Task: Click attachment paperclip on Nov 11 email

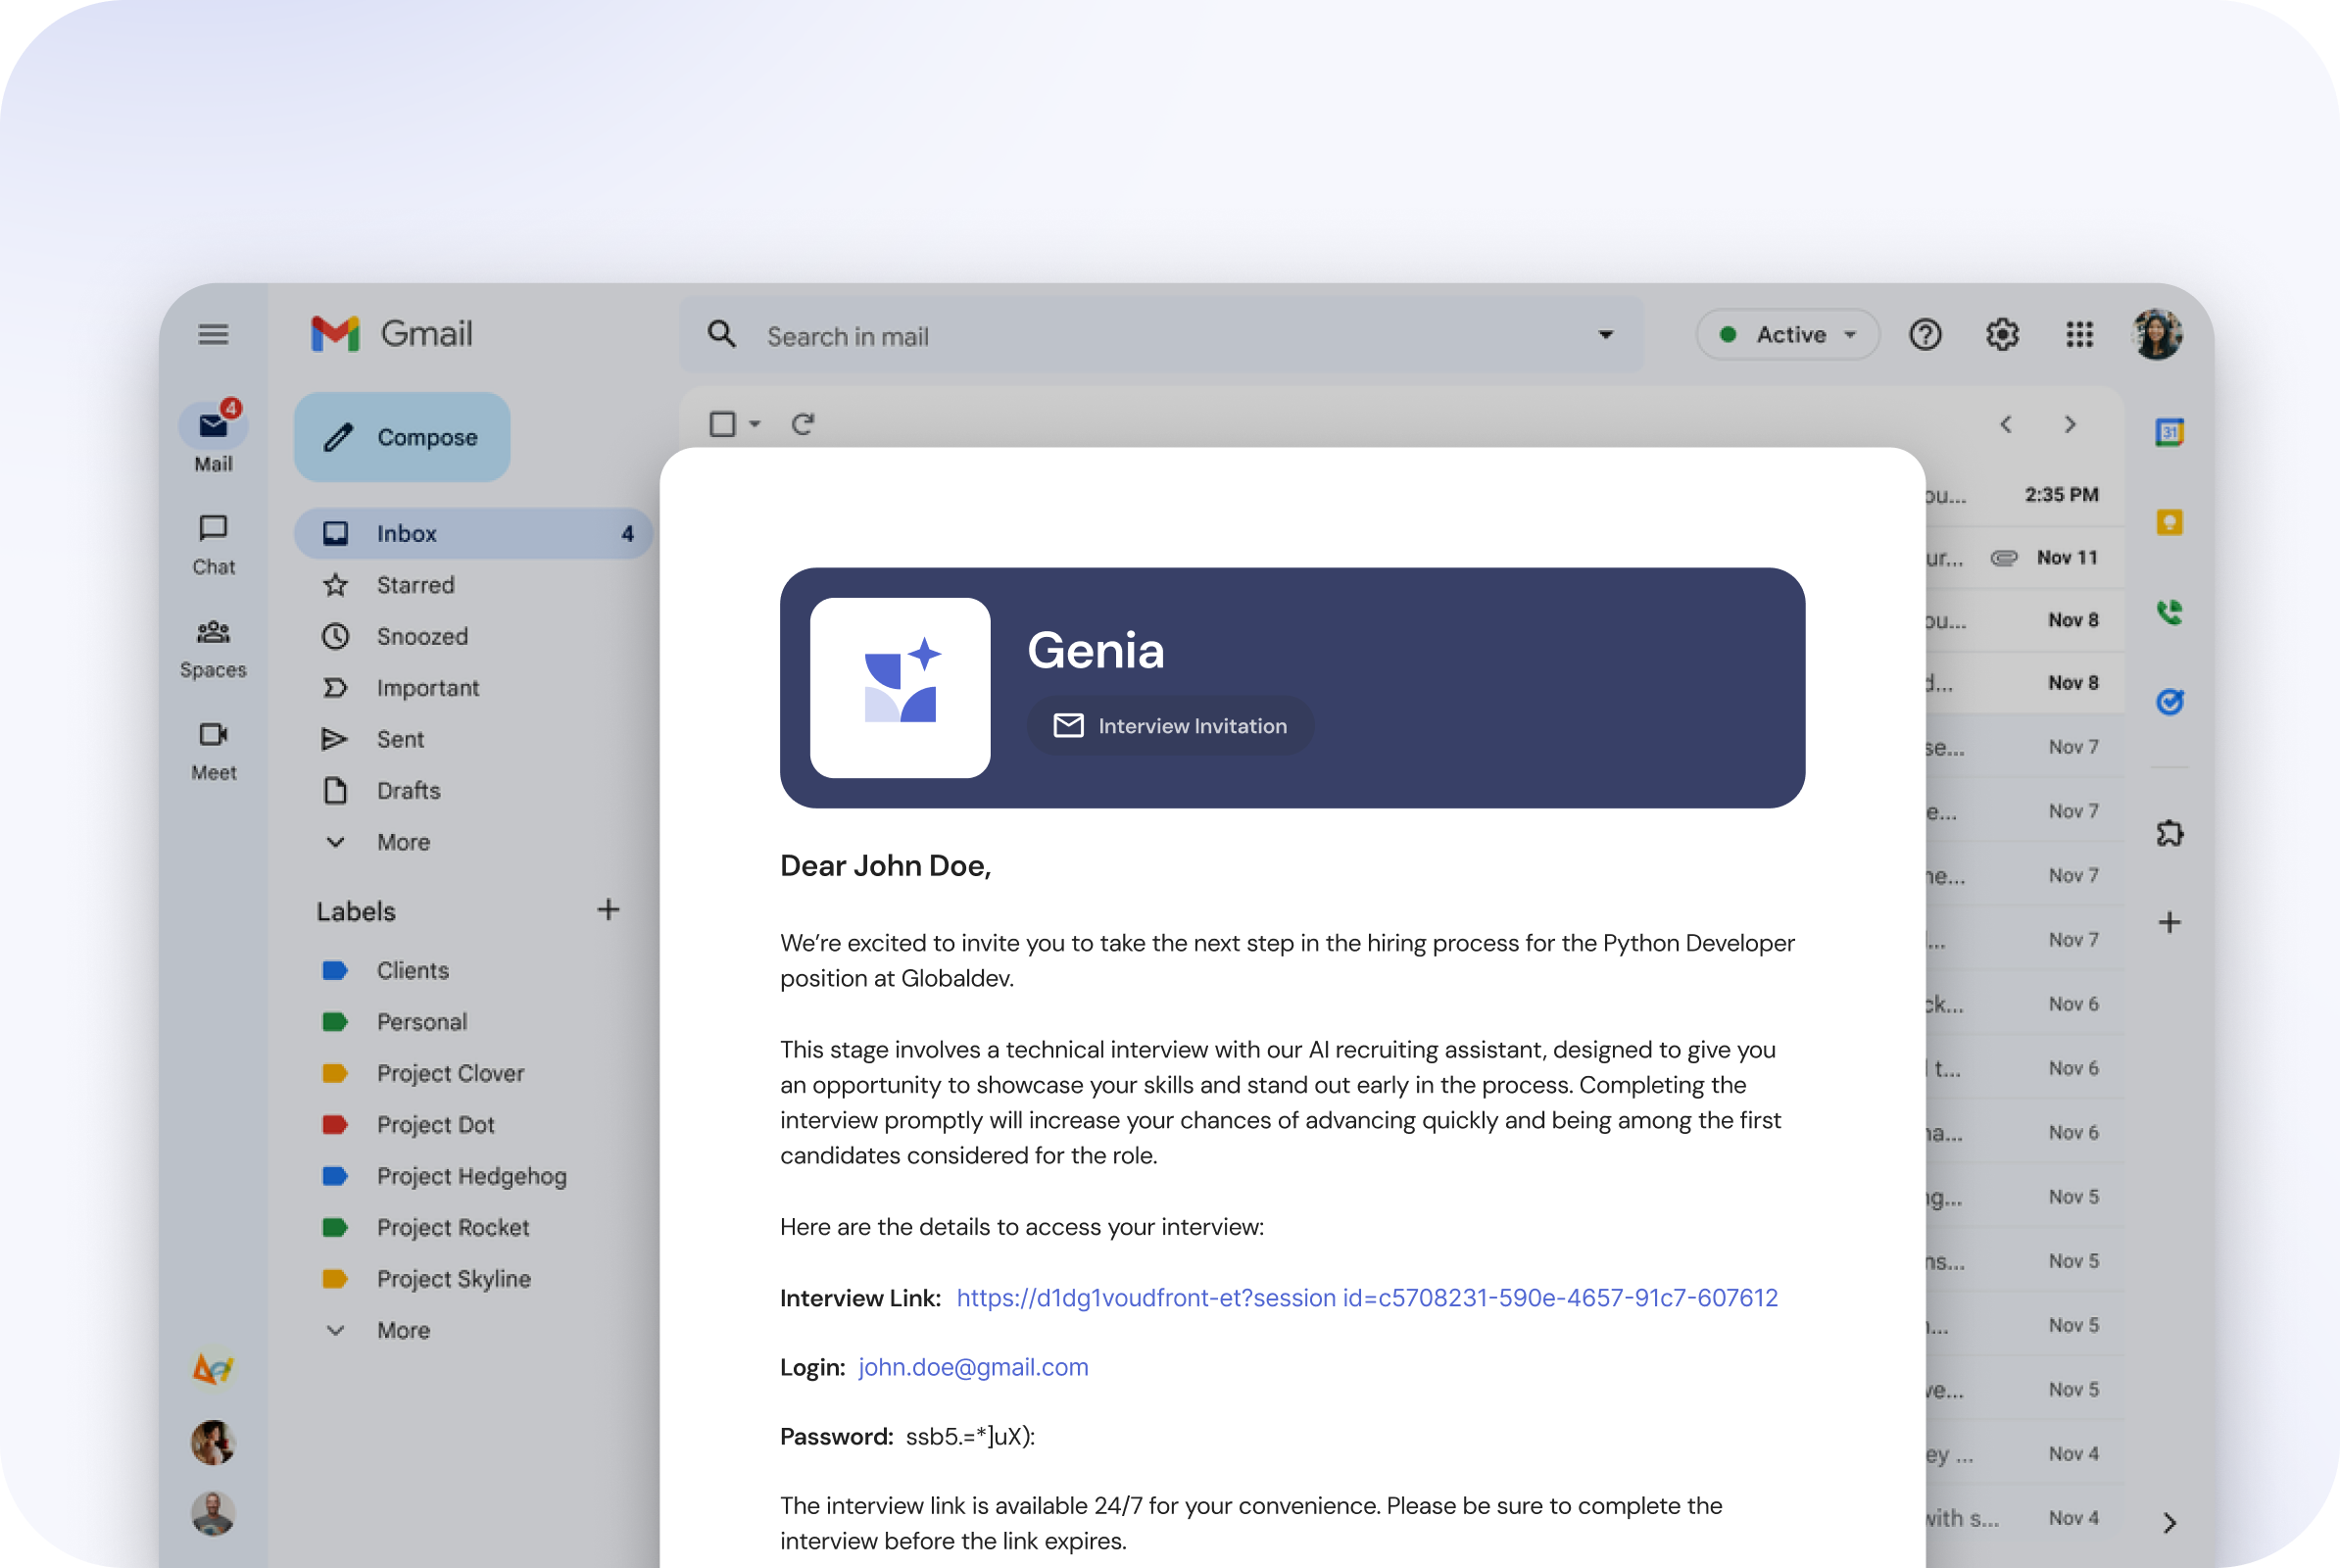Action: click(x=2004, y=558)
